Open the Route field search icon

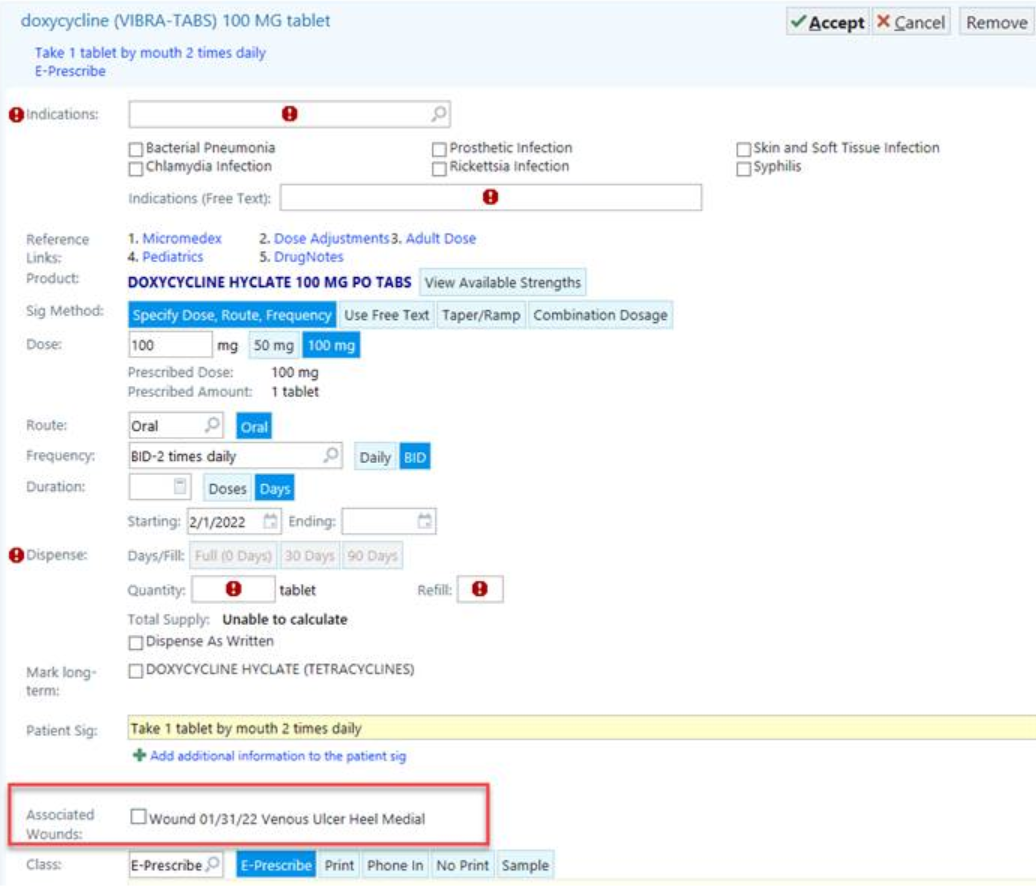point(212,424)
